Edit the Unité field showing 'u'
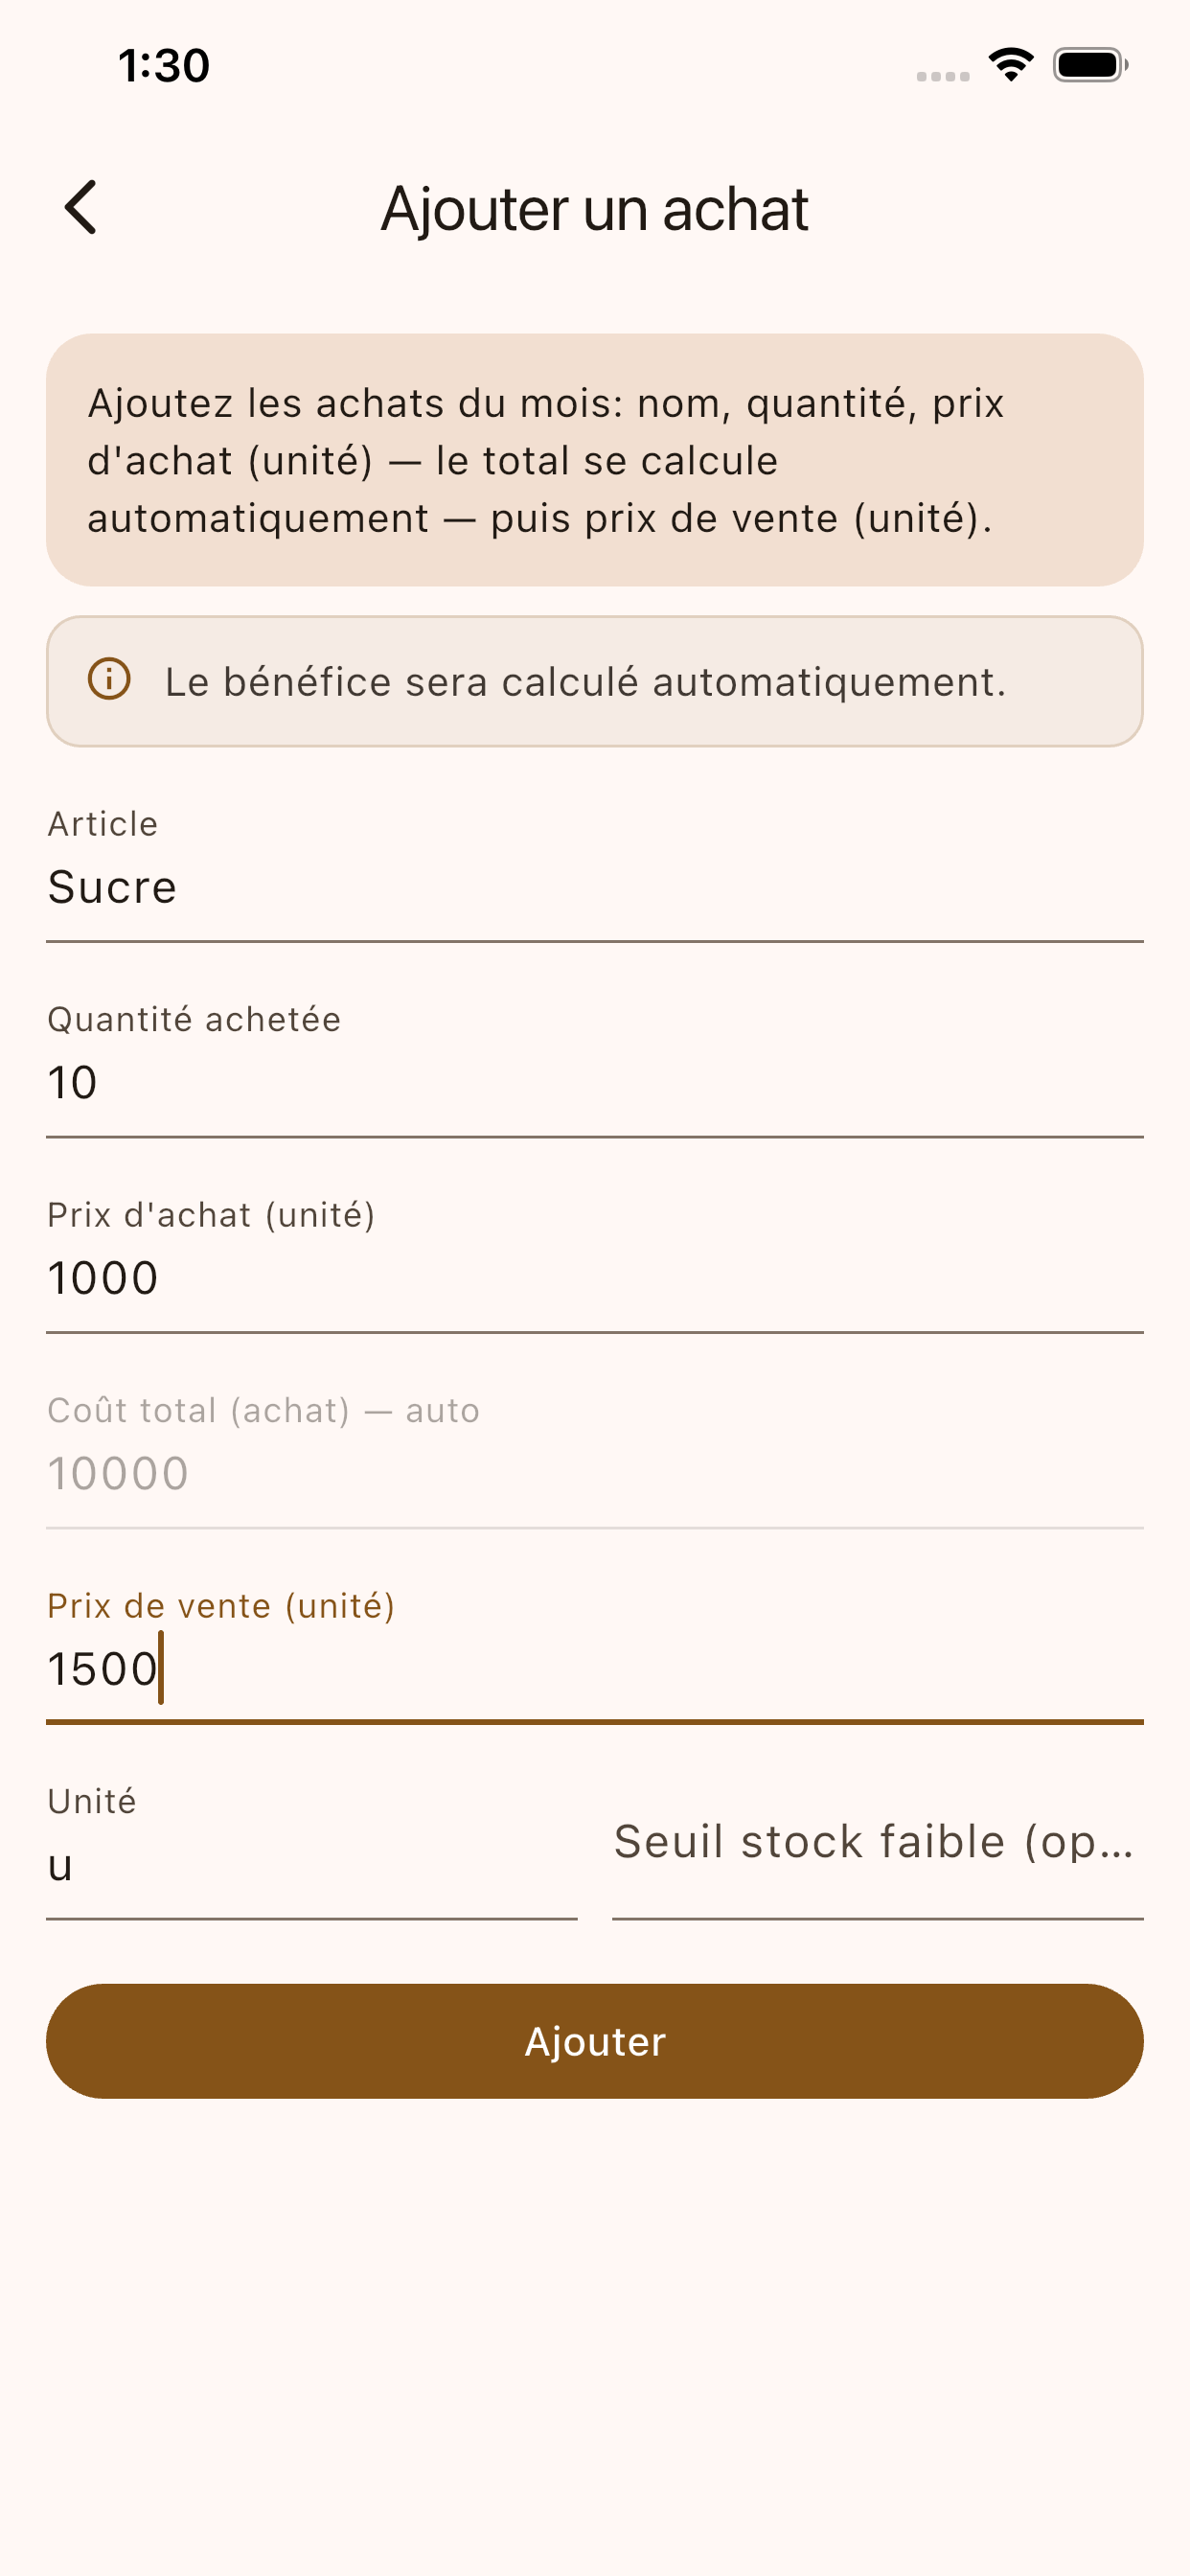The image size is (1190, 2576). click(311, 1865)
